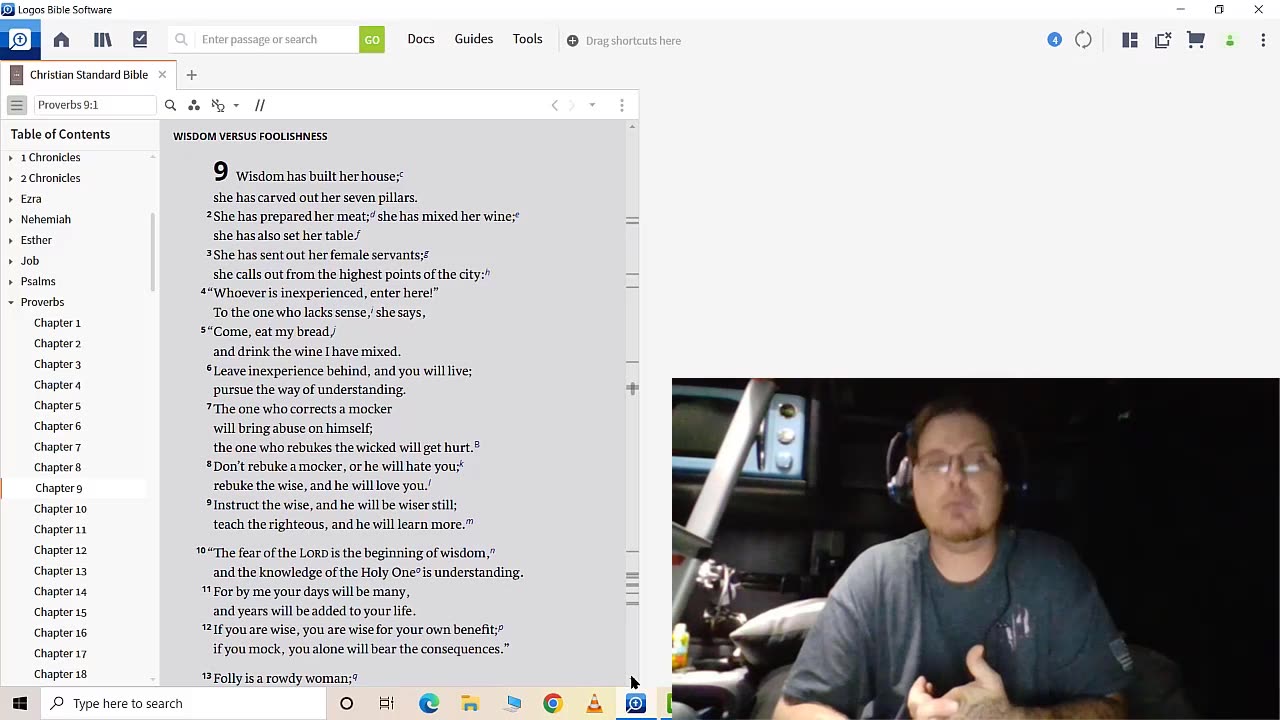Open the visual filters dots icon

tap(194, 105)
